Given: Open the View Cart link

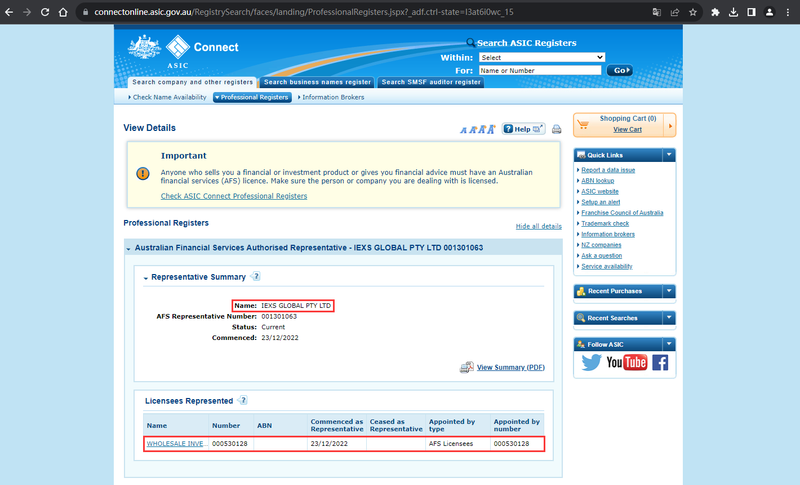Looking at the screenshot, I should tap(628, 130).
